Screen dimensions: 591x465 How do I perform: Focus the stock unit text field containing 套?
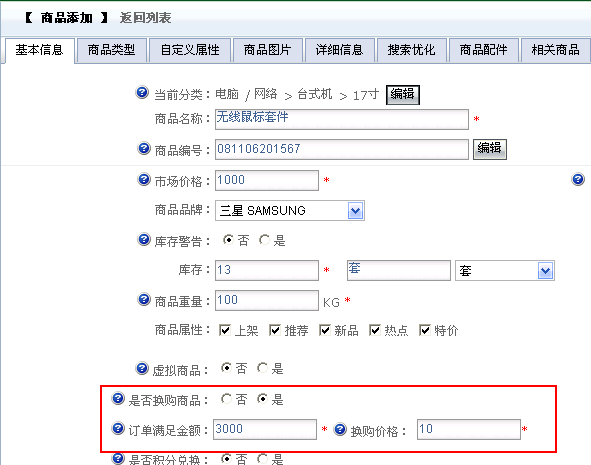tap(399, 270)
